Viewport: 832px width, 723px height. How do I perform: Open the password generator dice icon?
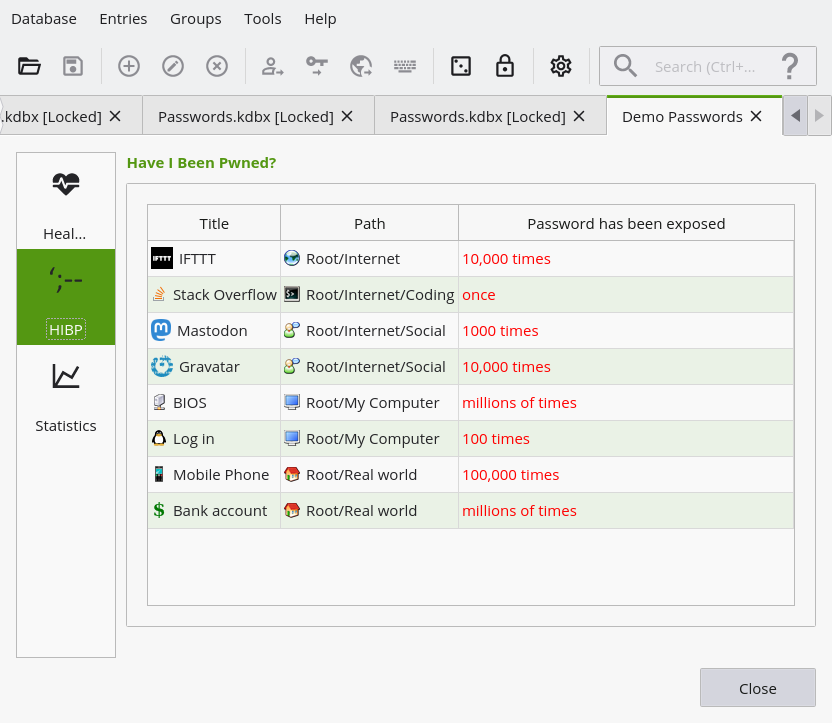click(x=461, y=66)
